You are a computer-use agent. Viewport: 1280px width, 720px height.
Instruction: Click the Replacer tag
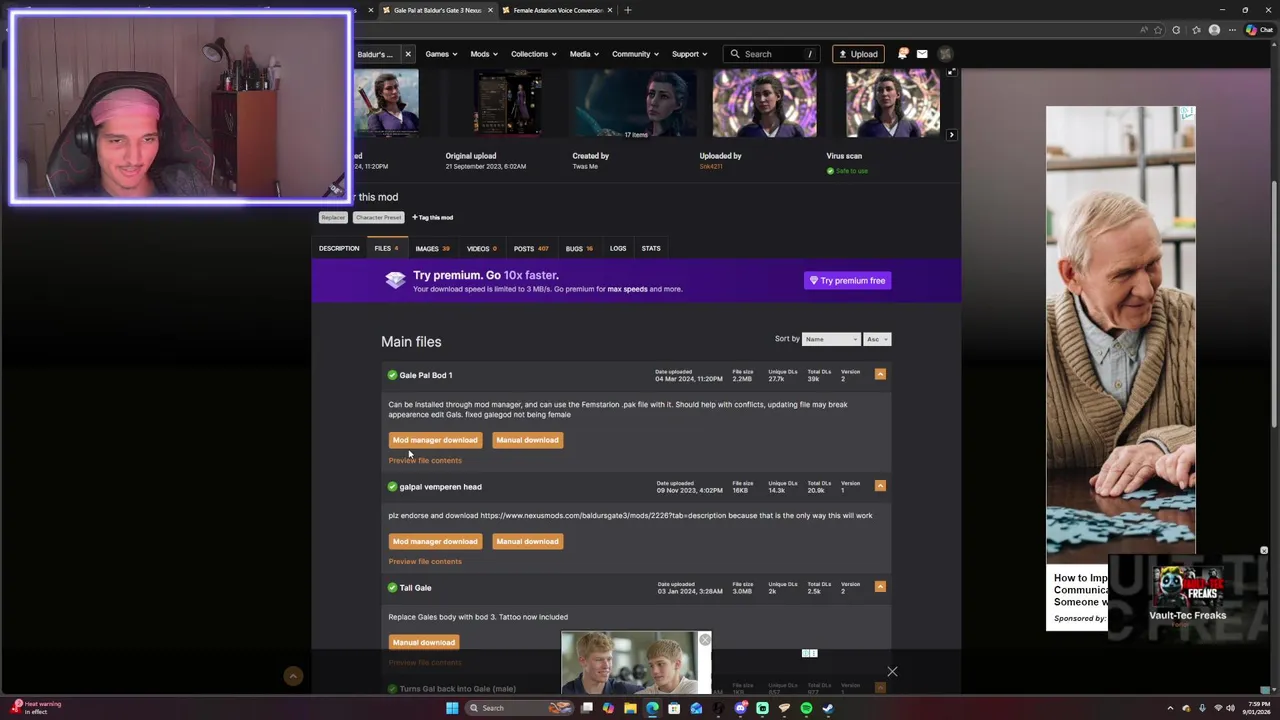333,217
